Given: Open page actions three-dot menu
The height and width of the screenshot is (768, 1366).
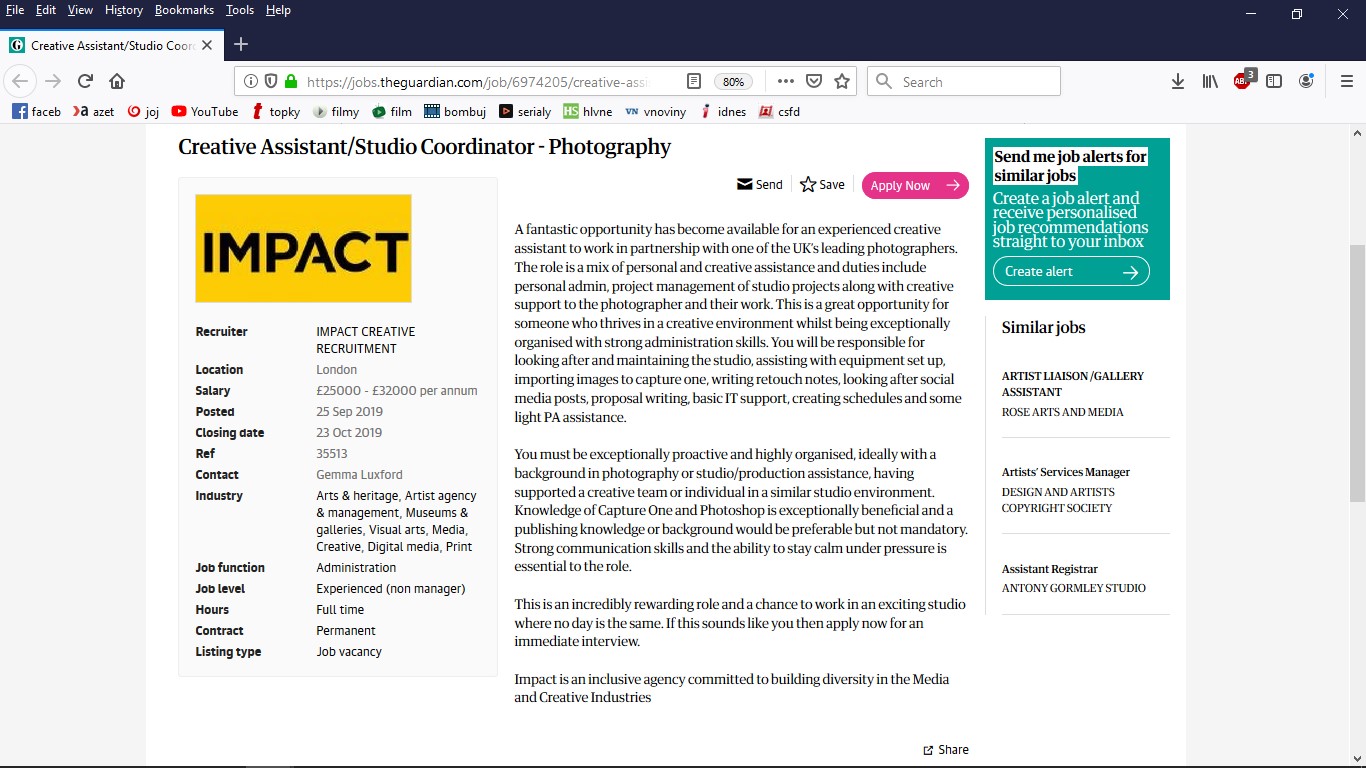Looking at the screenshot, I should tap(785, 82).
